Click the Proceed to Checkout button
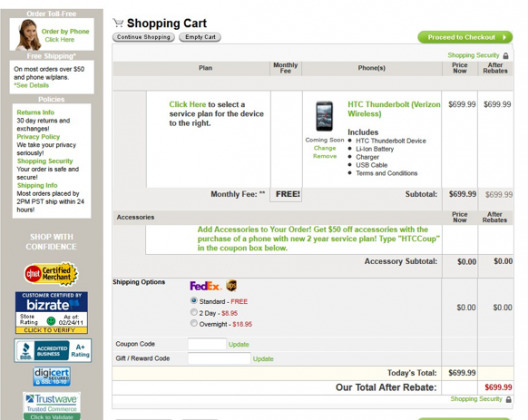The image size is (528, 420). (465, 37)
